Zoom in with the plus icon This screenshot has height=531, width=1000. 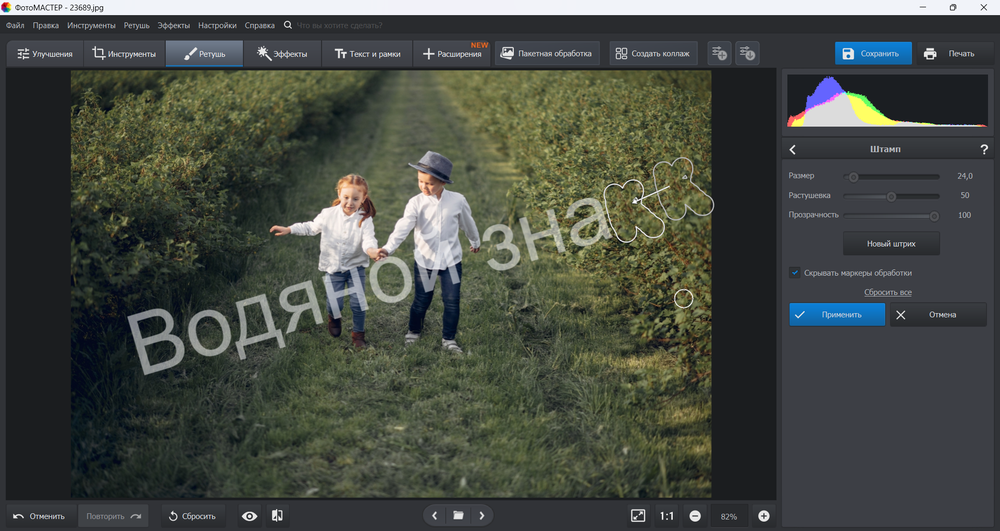click(763, 516)
